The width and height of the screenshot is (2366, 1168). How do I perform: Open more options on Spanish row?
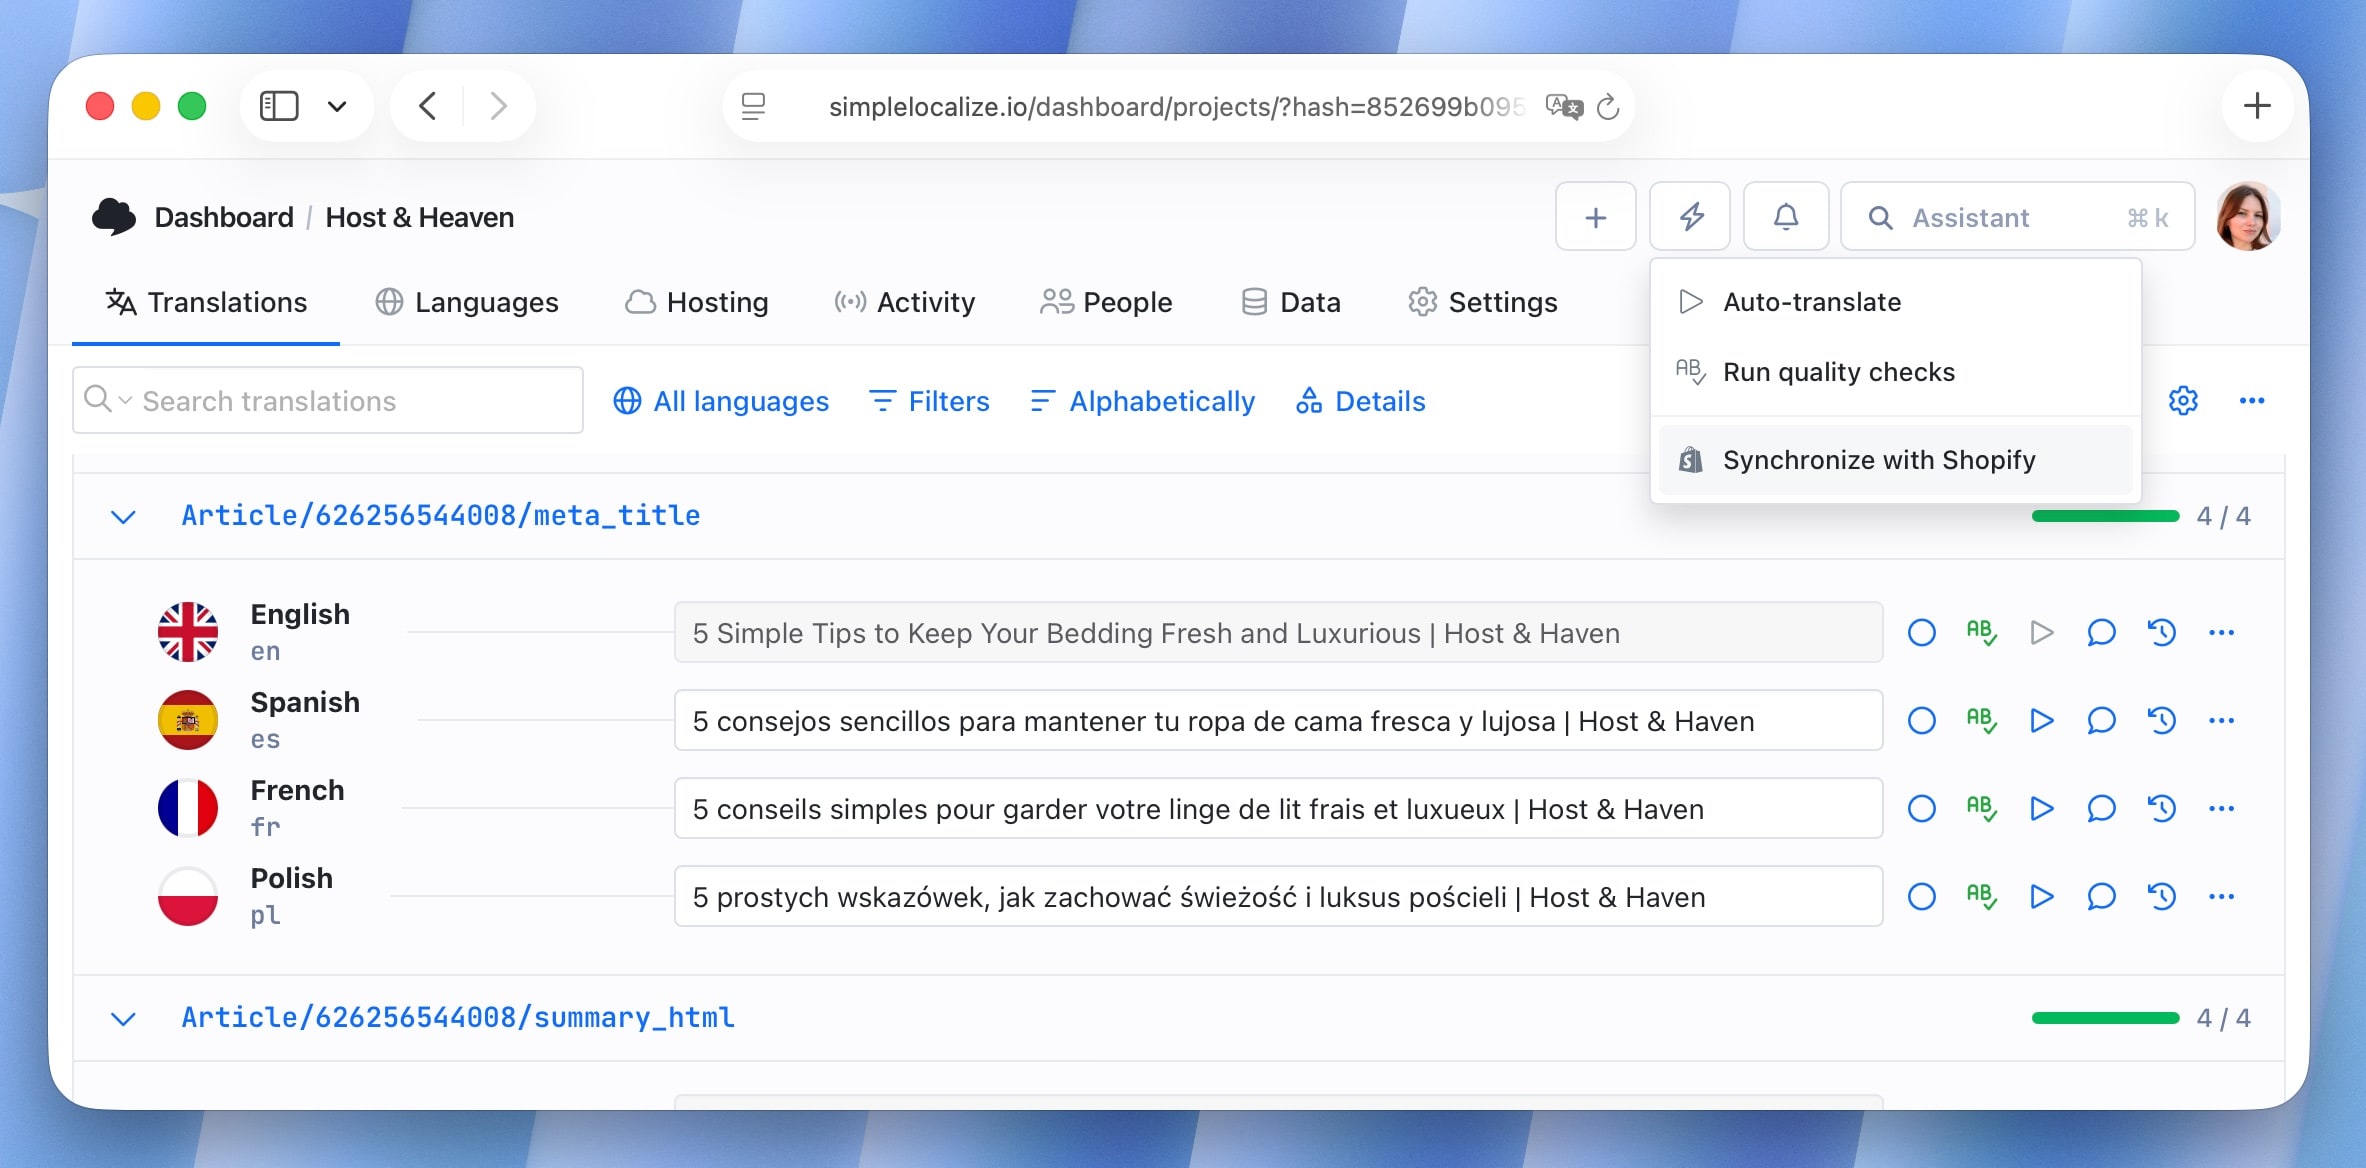[x=2221, y=721]
